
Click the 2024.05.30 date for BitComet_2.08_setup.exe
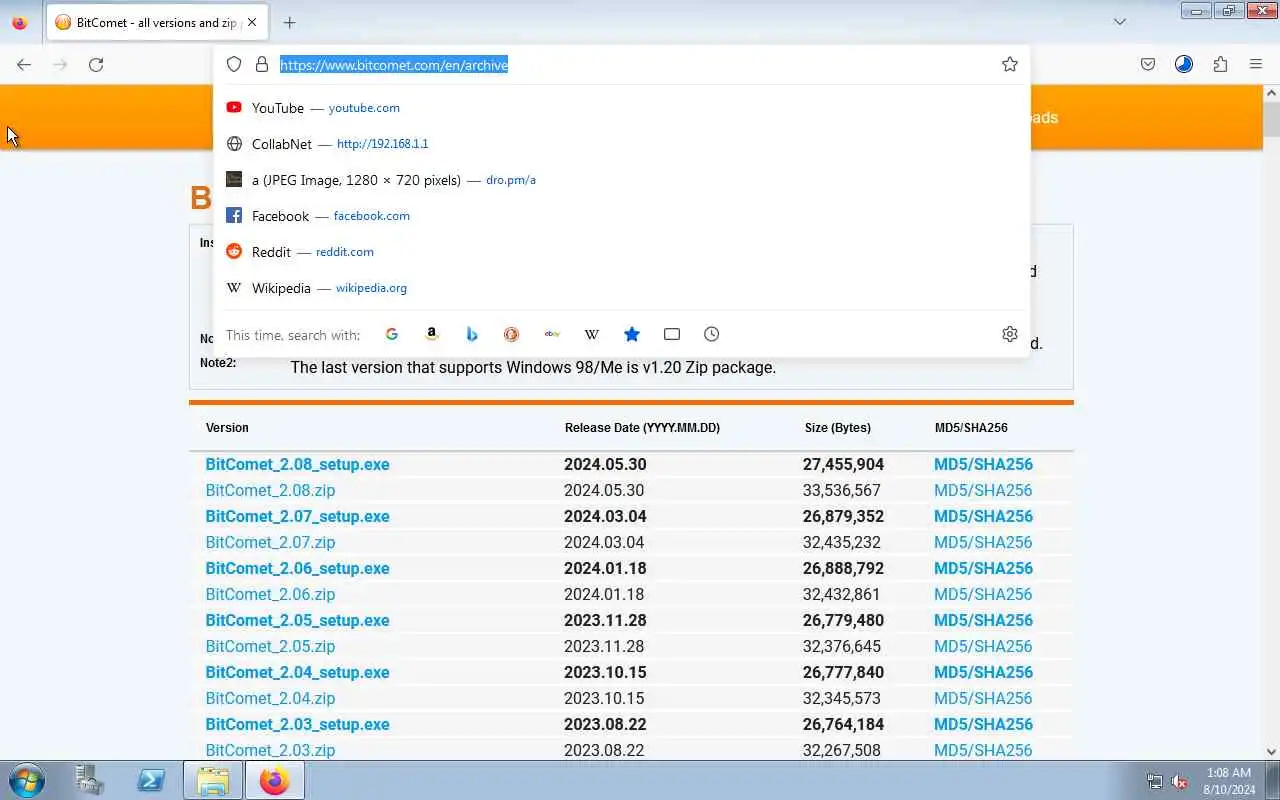(x=605, y=464)
